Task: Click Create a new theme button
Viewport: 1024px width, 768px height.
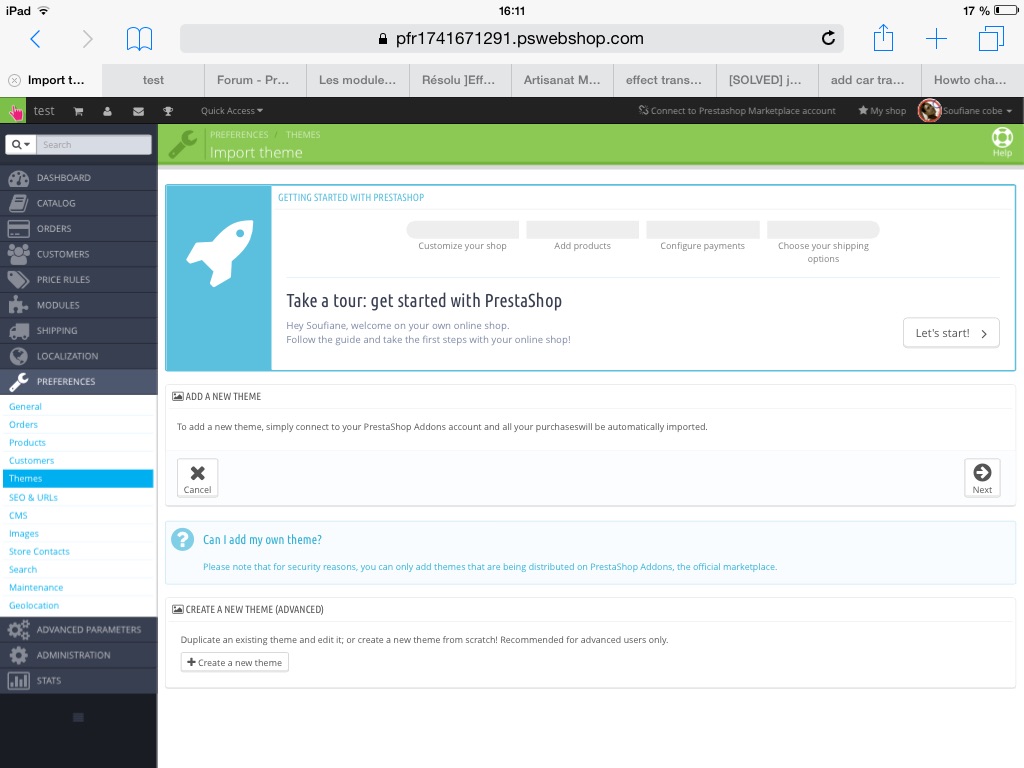Action: pos(234,662)
